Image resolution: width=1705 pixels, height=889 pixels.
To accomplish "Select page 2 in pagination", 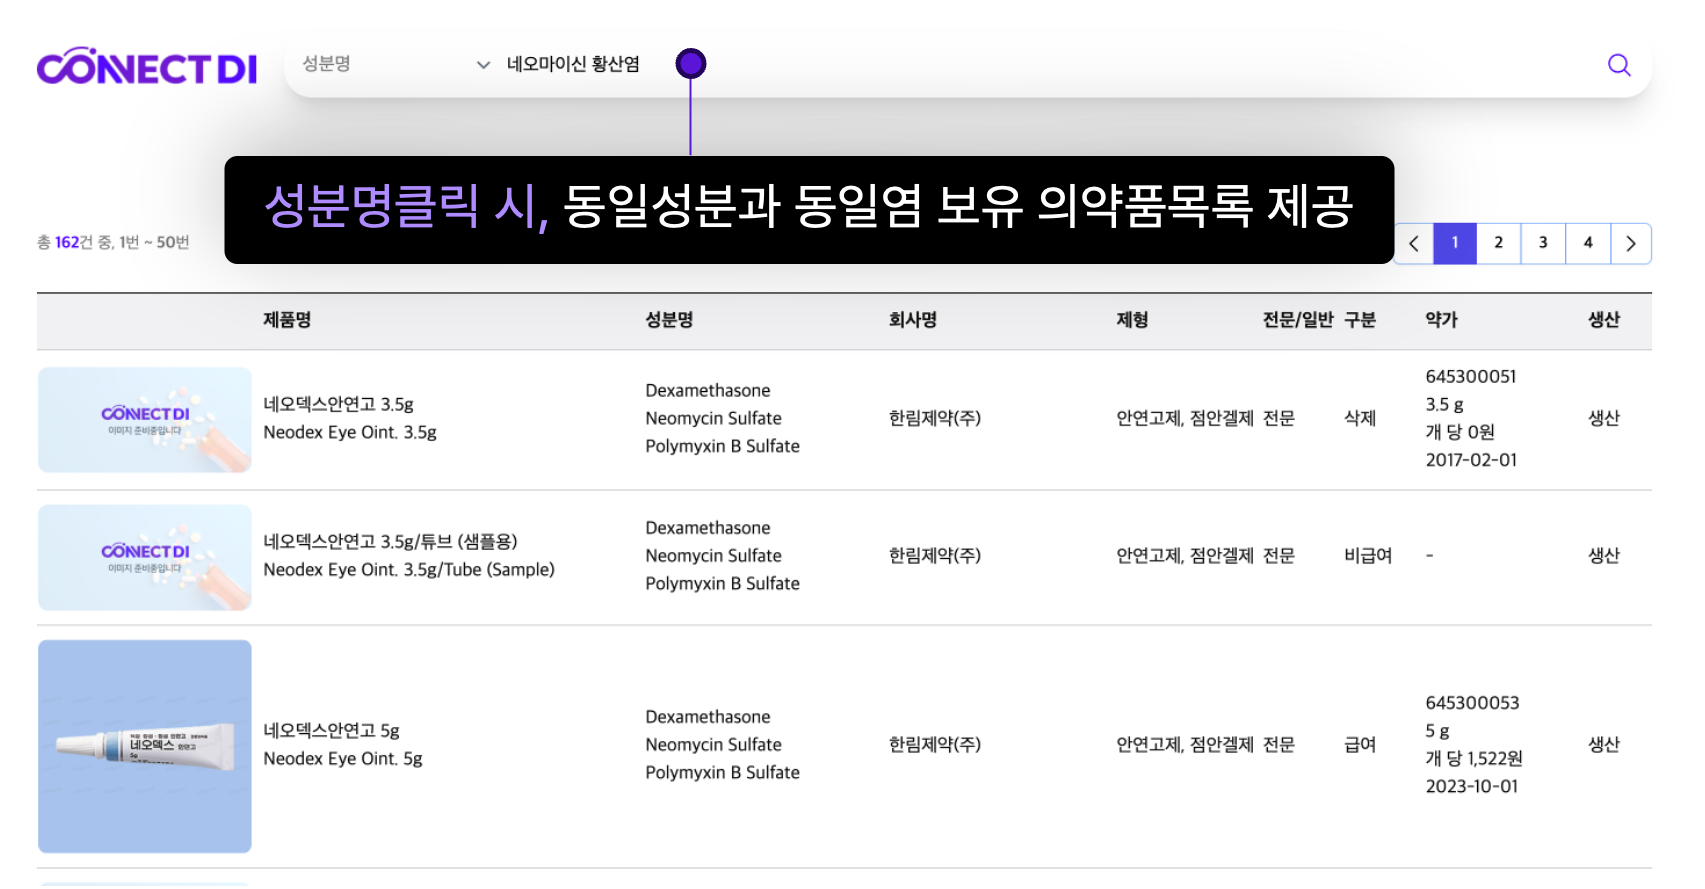I will coord(1498,243).
